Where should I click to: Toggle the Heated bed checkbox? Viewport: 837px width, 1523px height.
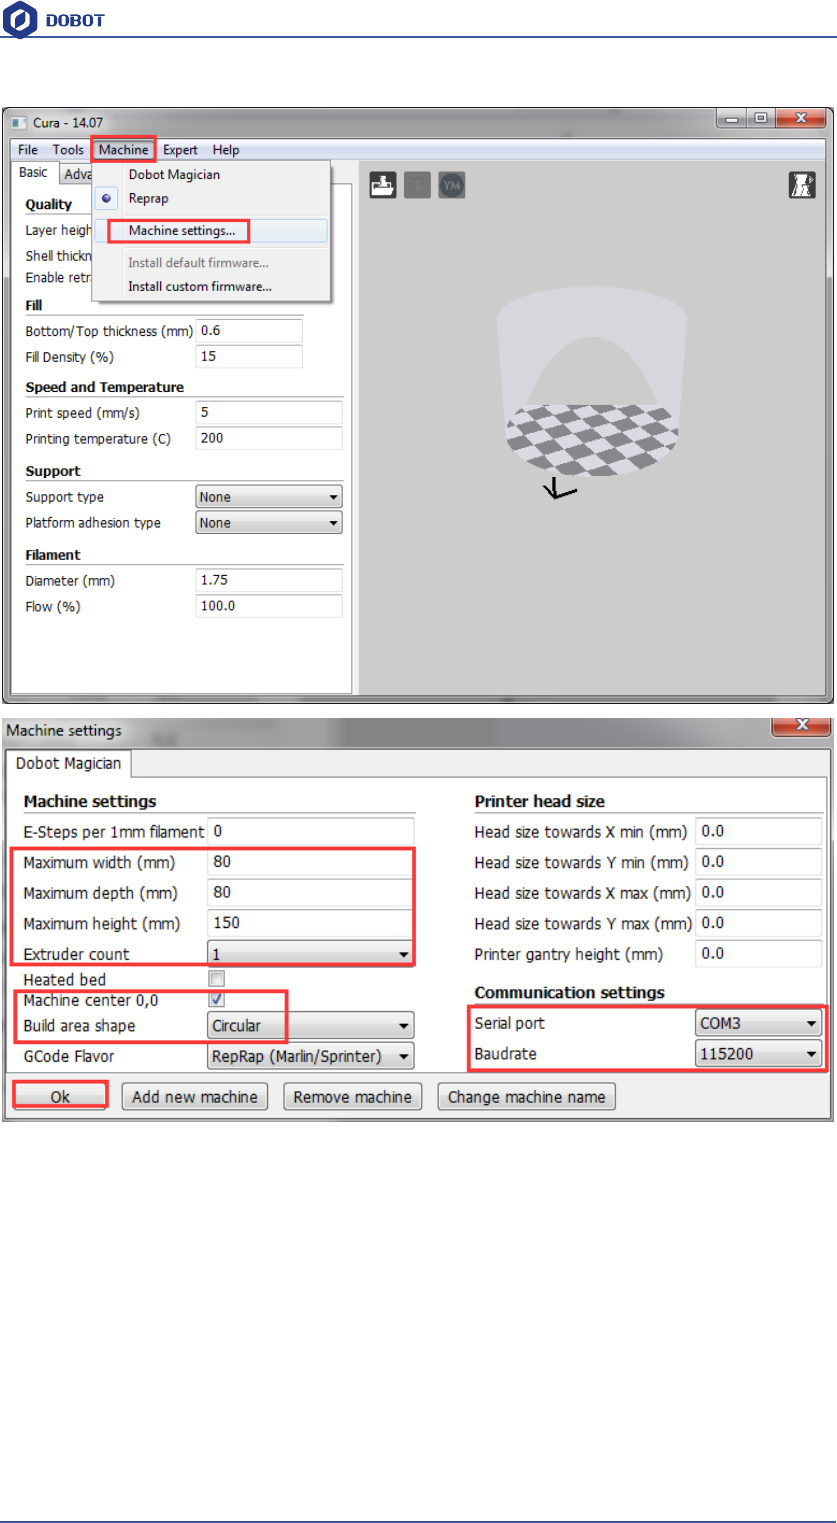tap(216, 979)
